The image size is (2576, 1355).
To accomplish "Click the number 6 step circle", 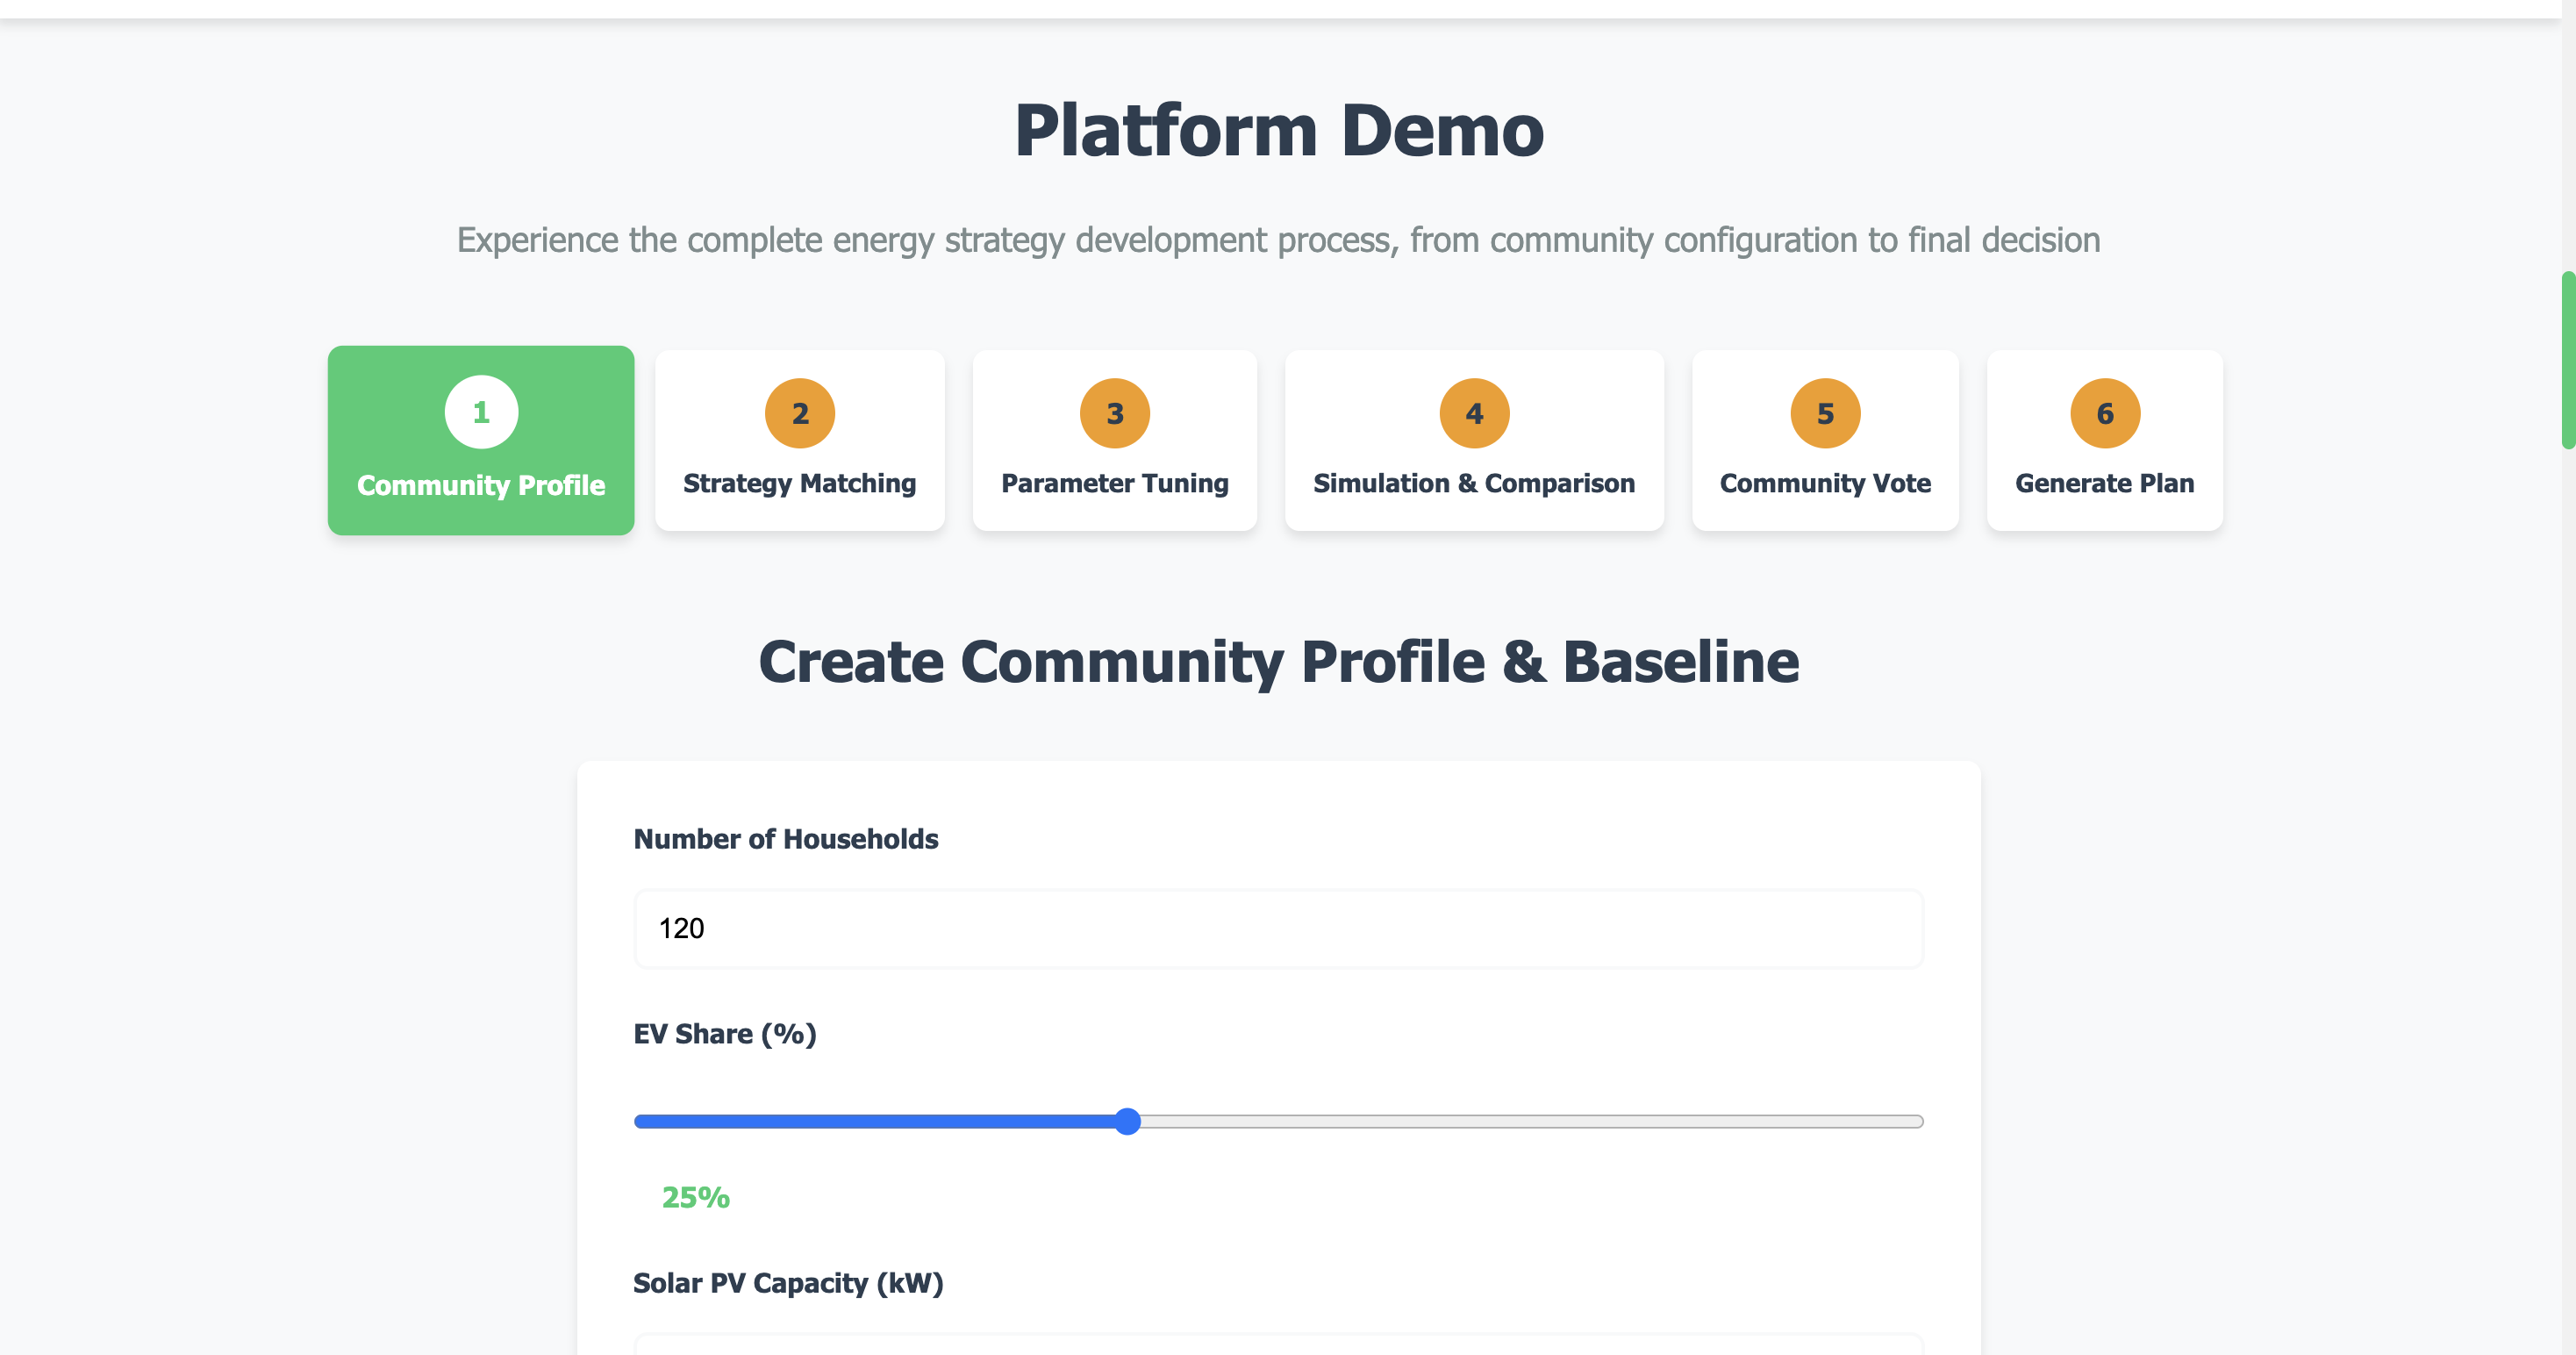I will coord(2104,413).
